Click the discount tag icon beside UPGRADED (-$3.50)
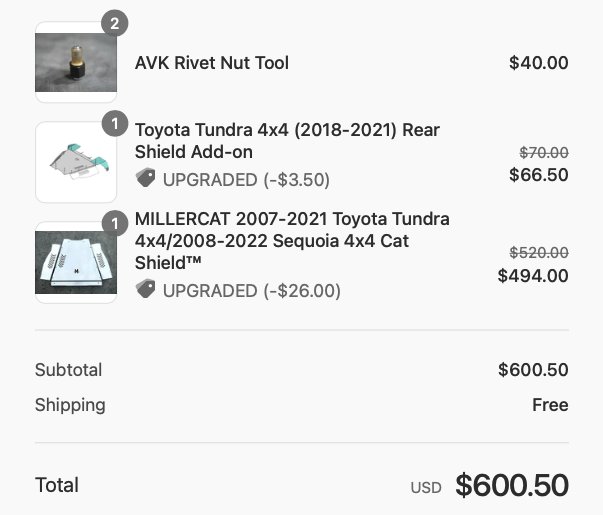Screen dimensions: 603x515 coord(145,178)
